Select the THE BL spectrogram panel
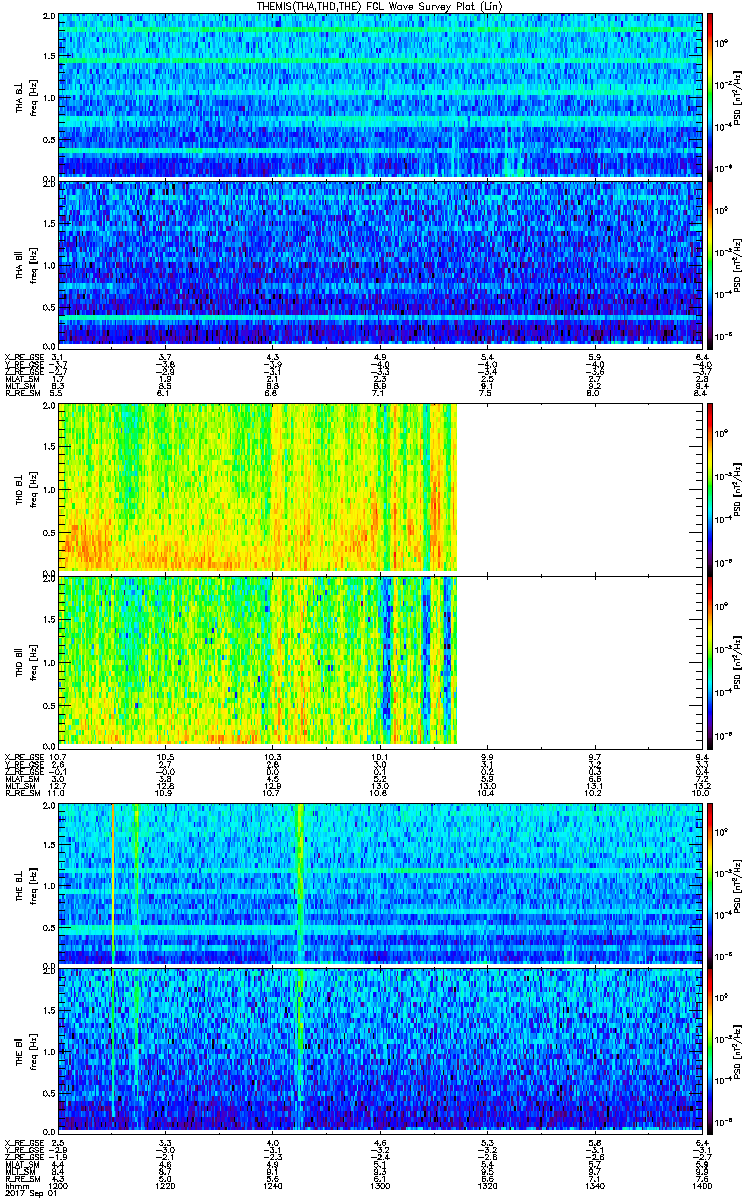 point(380,884)
